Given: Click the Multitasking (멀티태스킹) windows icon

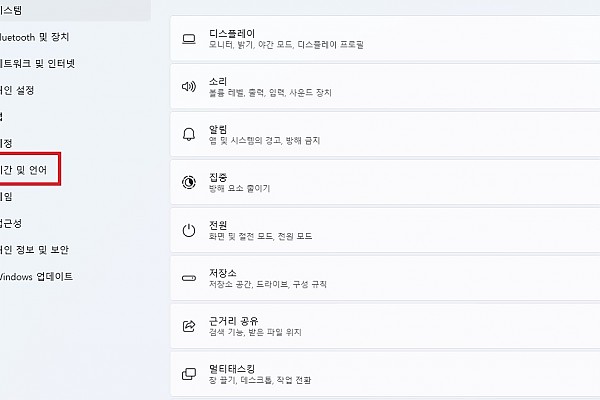Looking at the screenshot, I should click(x=189, y=374).
